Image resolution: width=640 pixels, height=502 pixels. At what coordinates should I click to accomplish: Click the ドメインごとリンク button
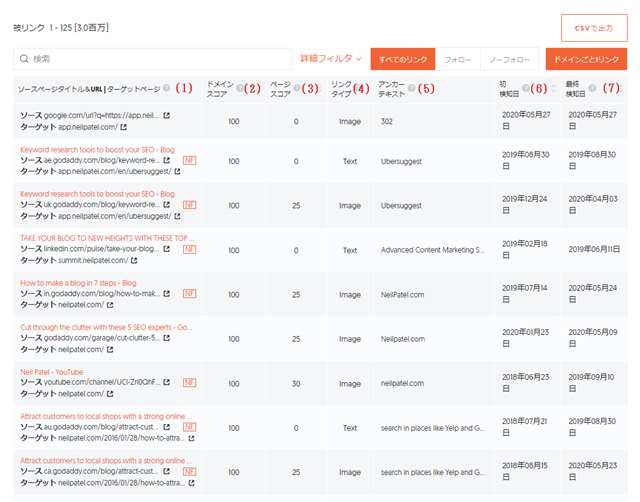(586, 59)
